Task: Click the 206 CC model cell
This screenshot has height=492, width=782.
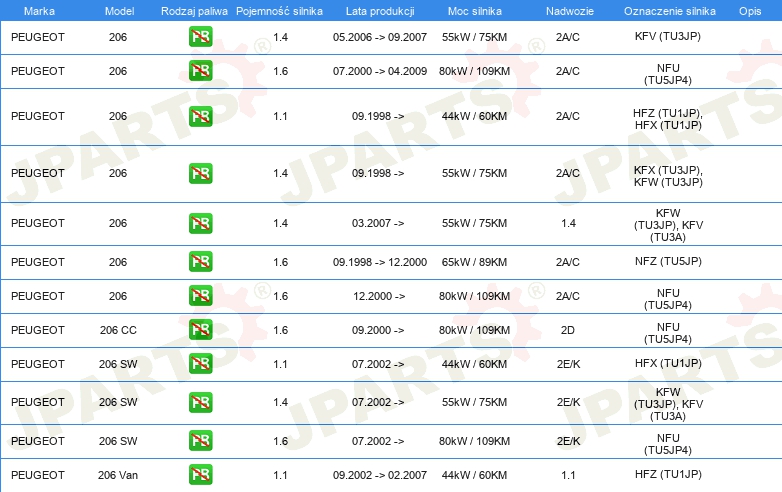Action: pyautogui.click(x=118, y=329)
